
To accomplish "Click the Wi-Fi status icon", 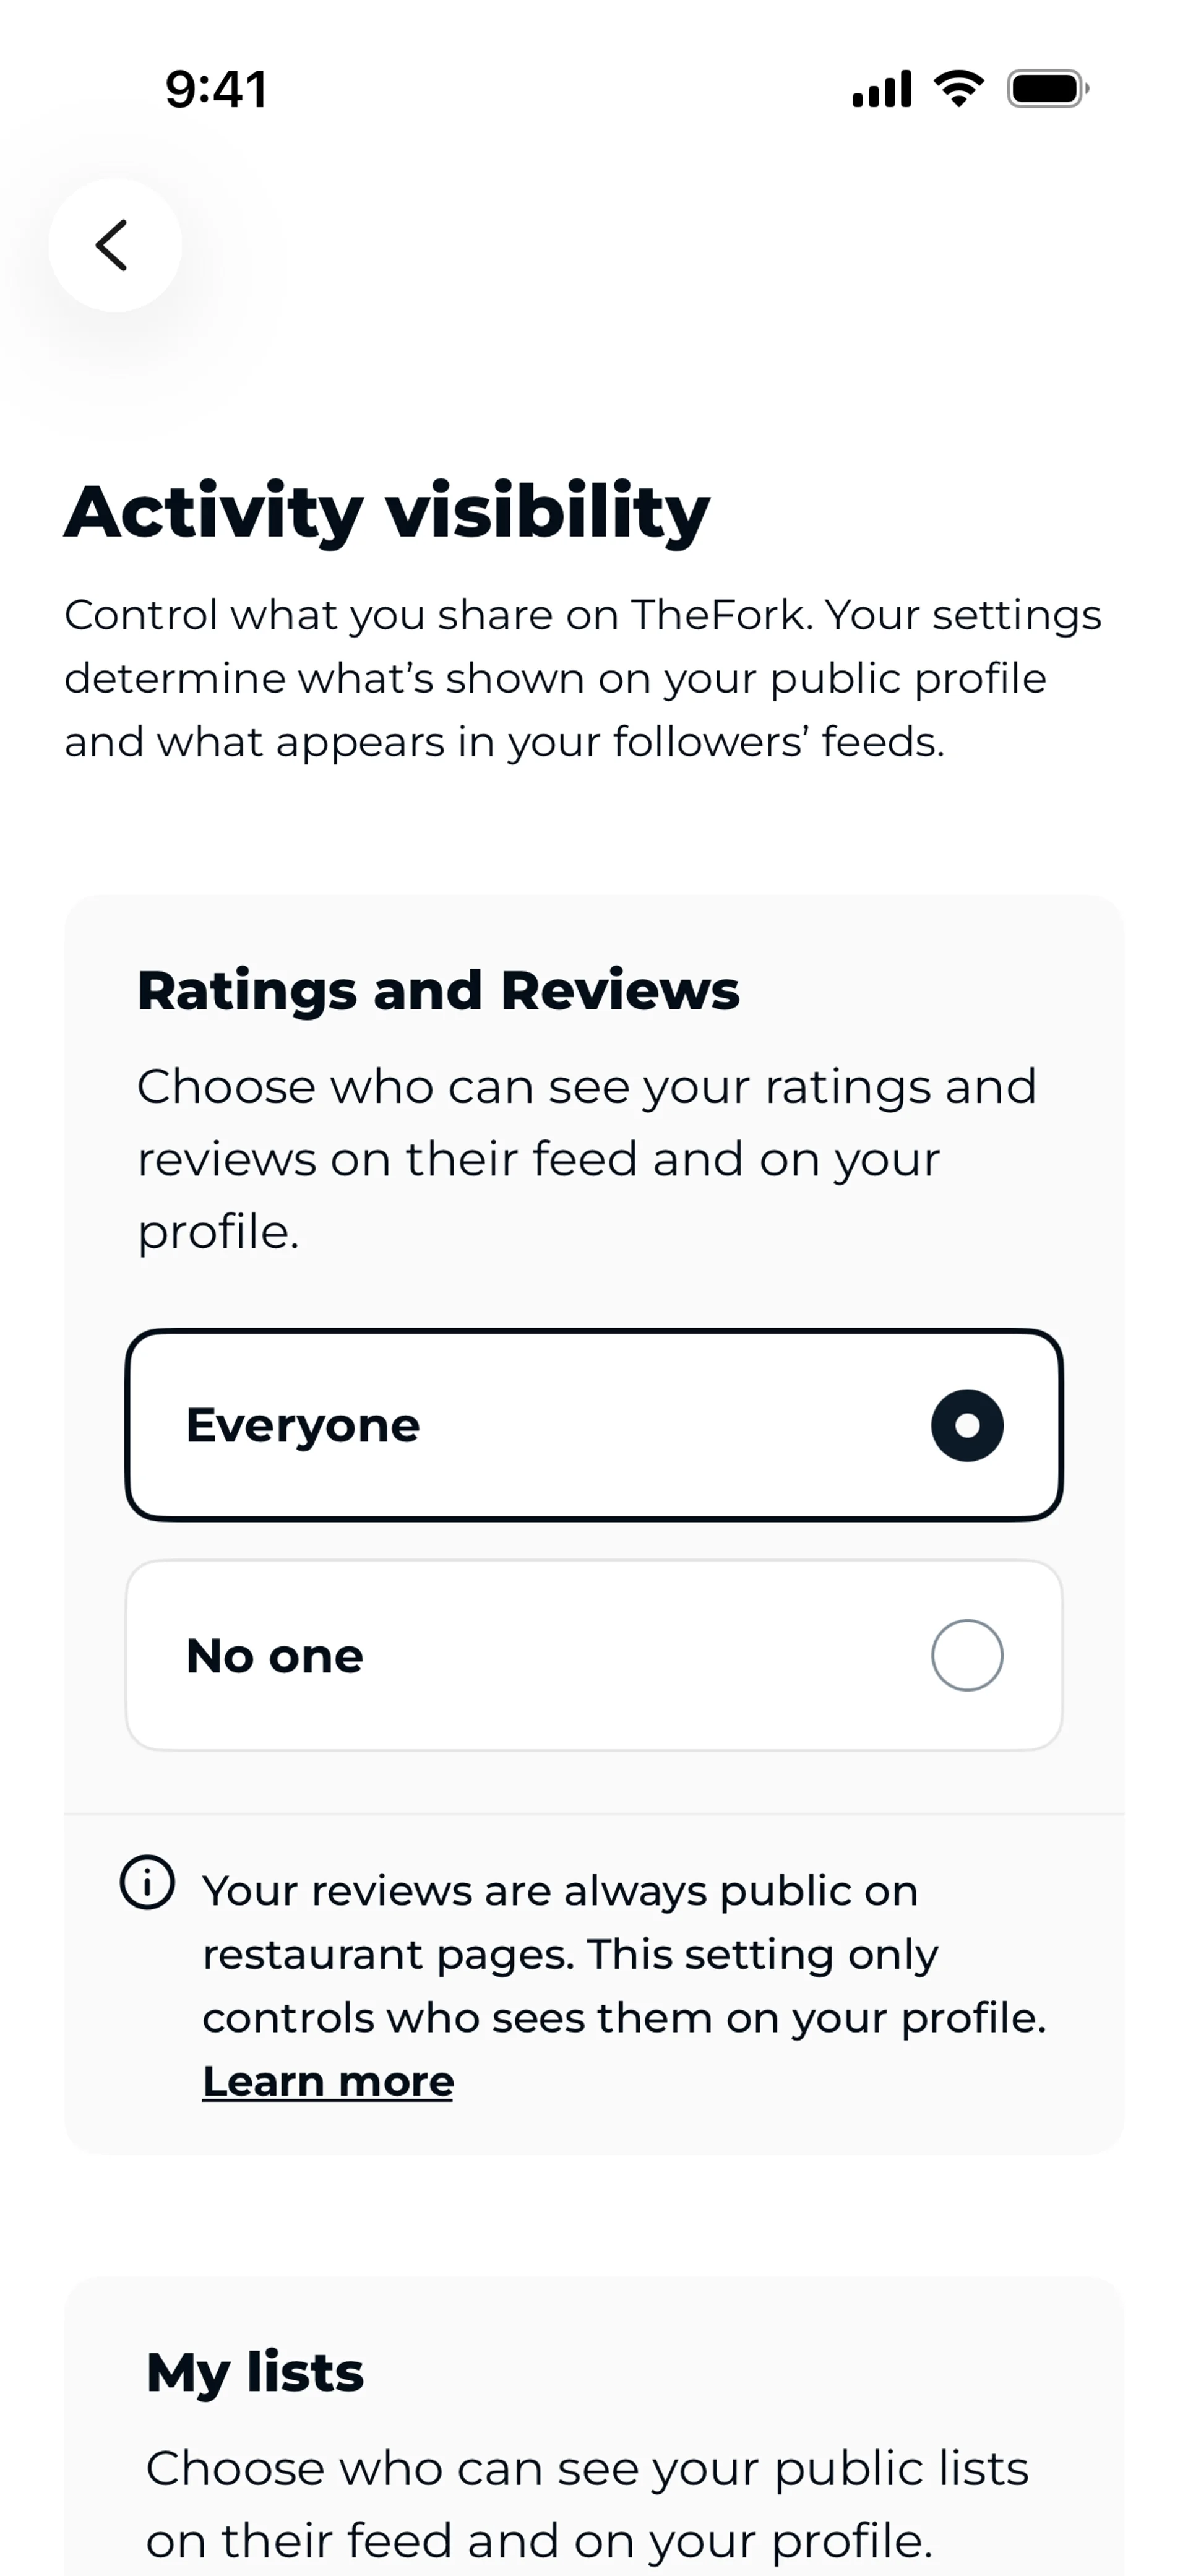I will tap(958, 89).
